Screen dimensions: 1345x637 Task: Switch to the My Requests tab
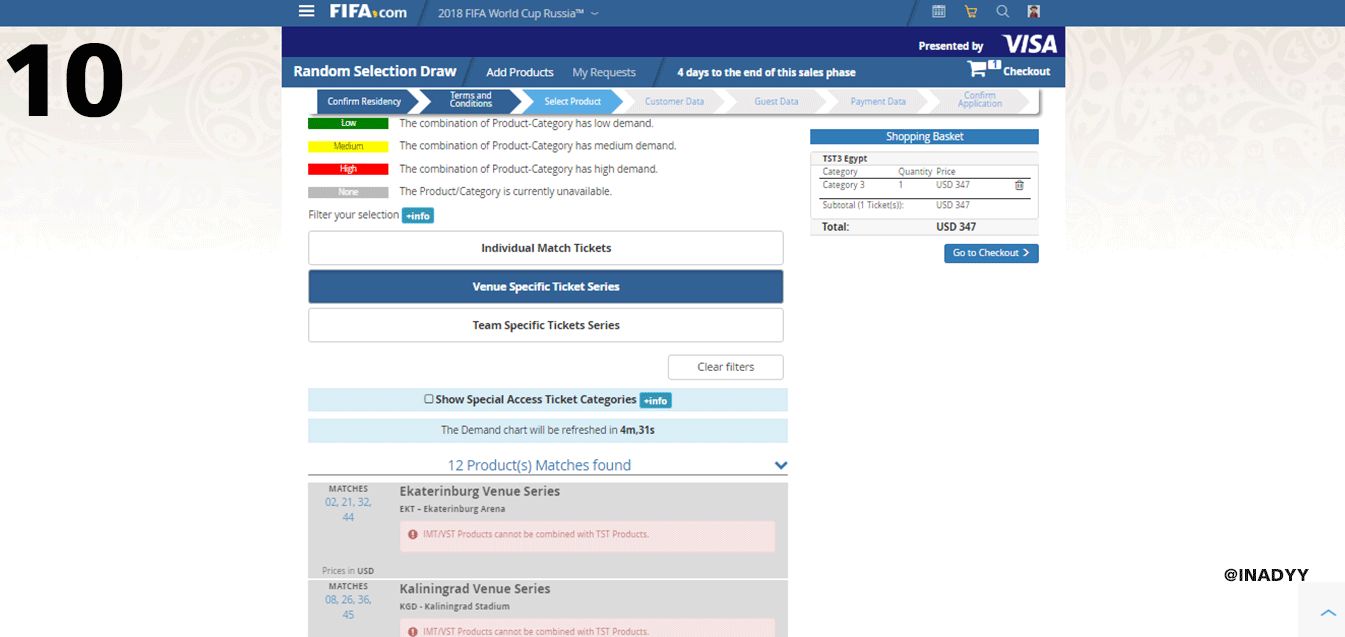click(x=603, y=72)
